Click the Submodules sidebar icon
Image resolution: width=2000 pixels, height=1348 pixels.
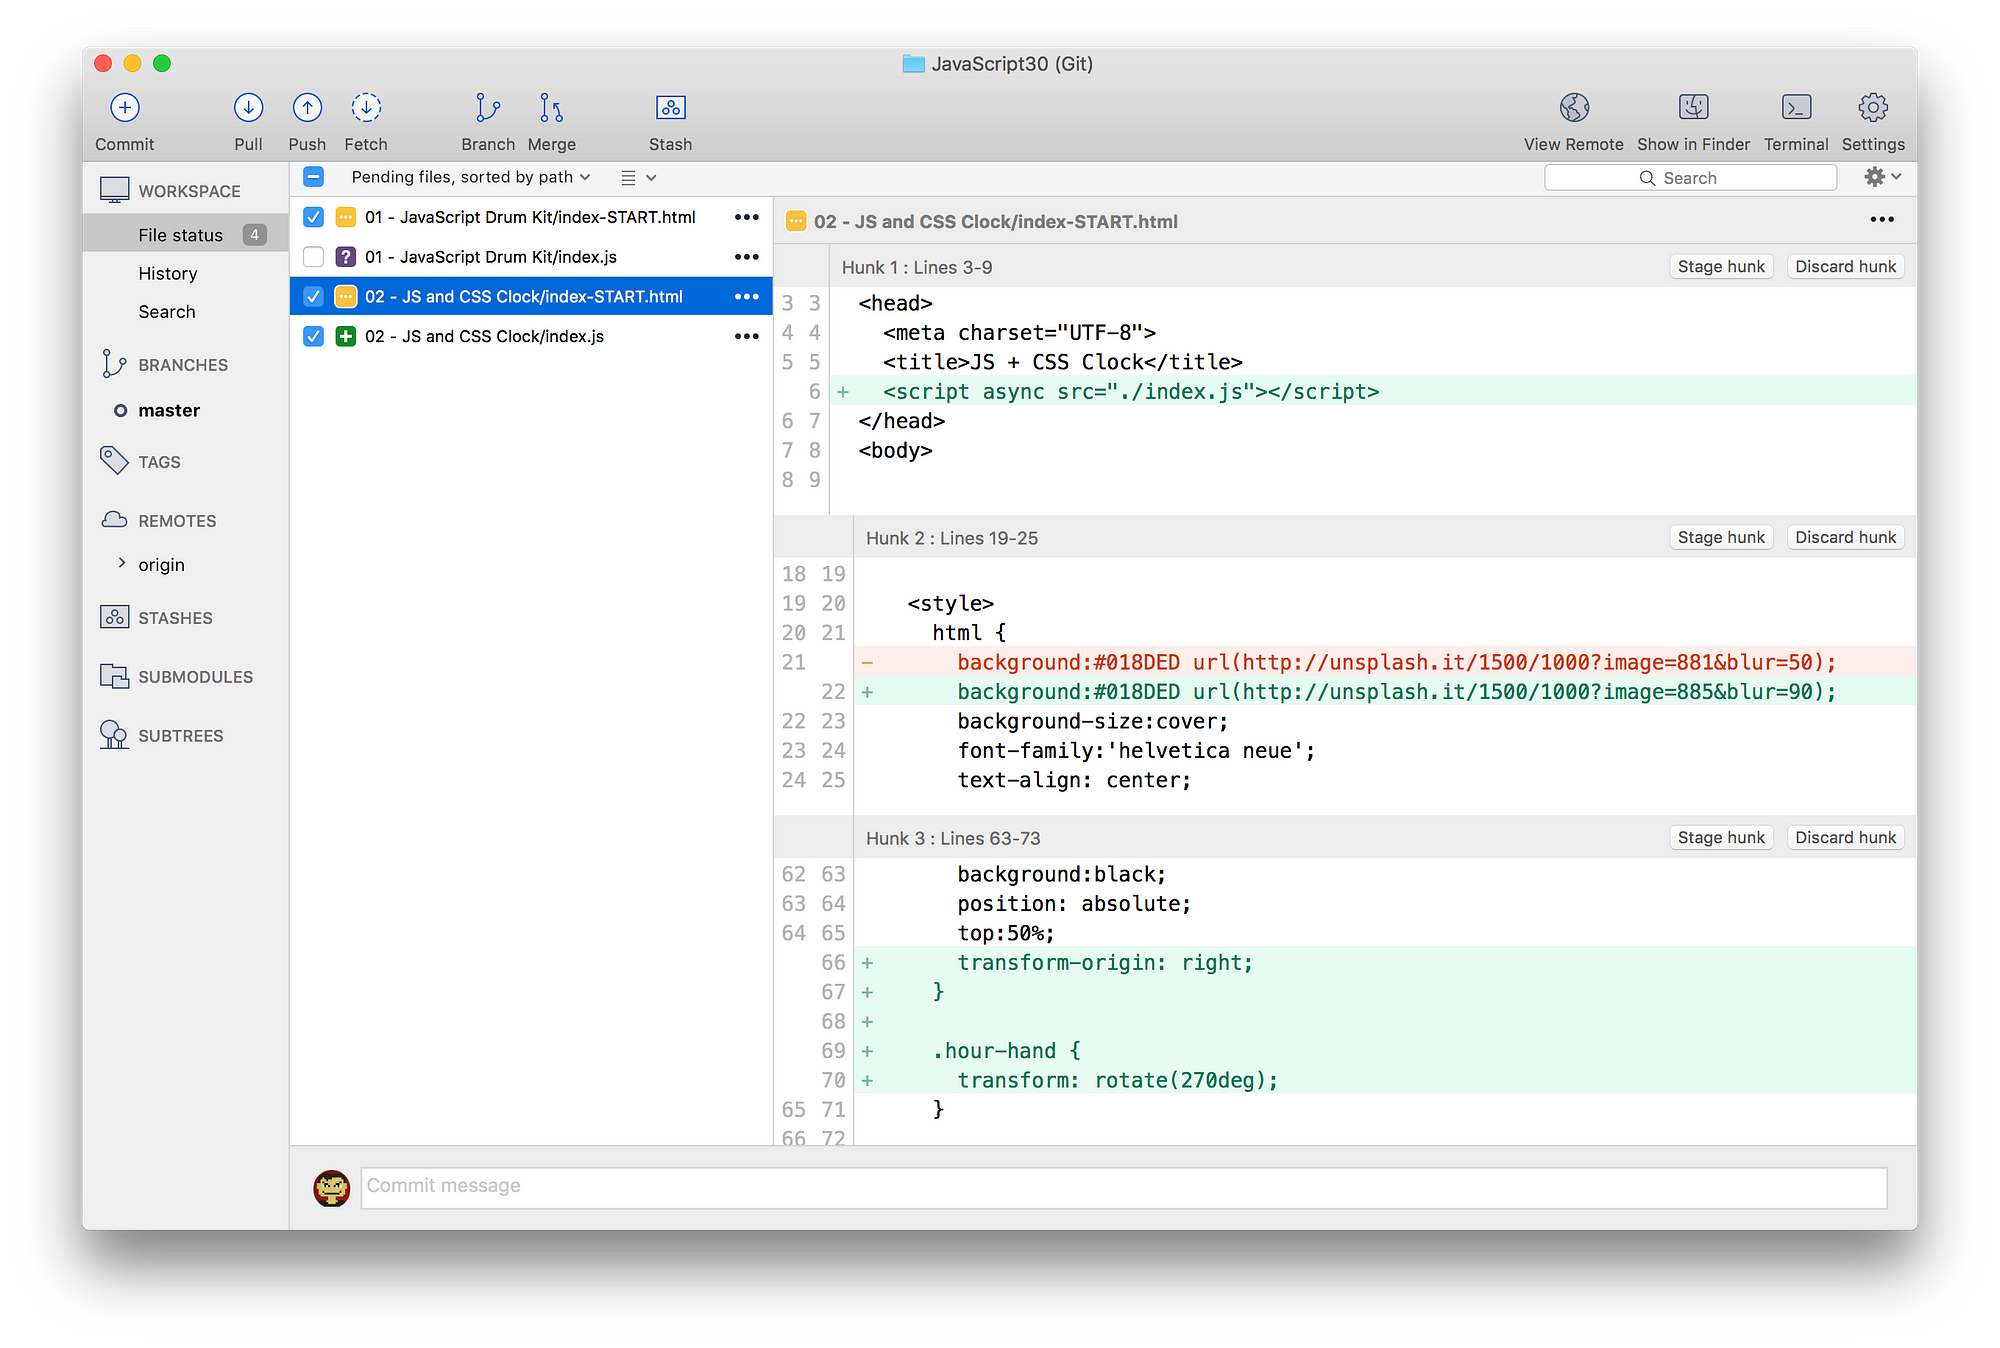pyautogui.click(x=115, y=676)
